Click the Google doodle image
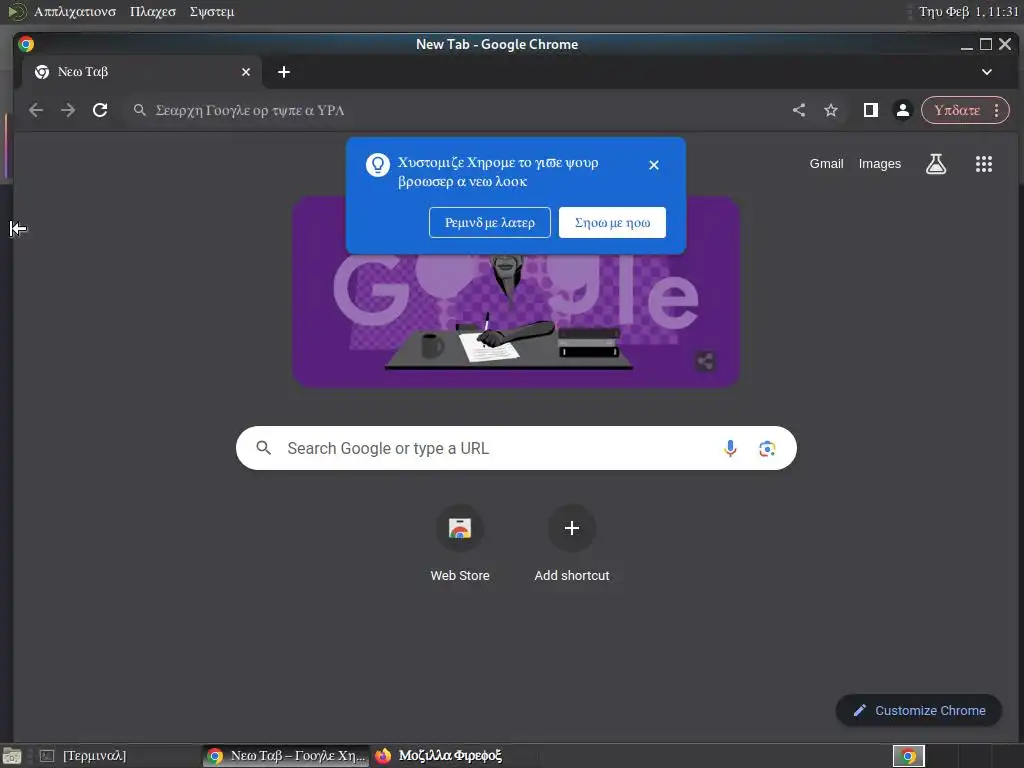1024x768 pixels. [516, 292]
